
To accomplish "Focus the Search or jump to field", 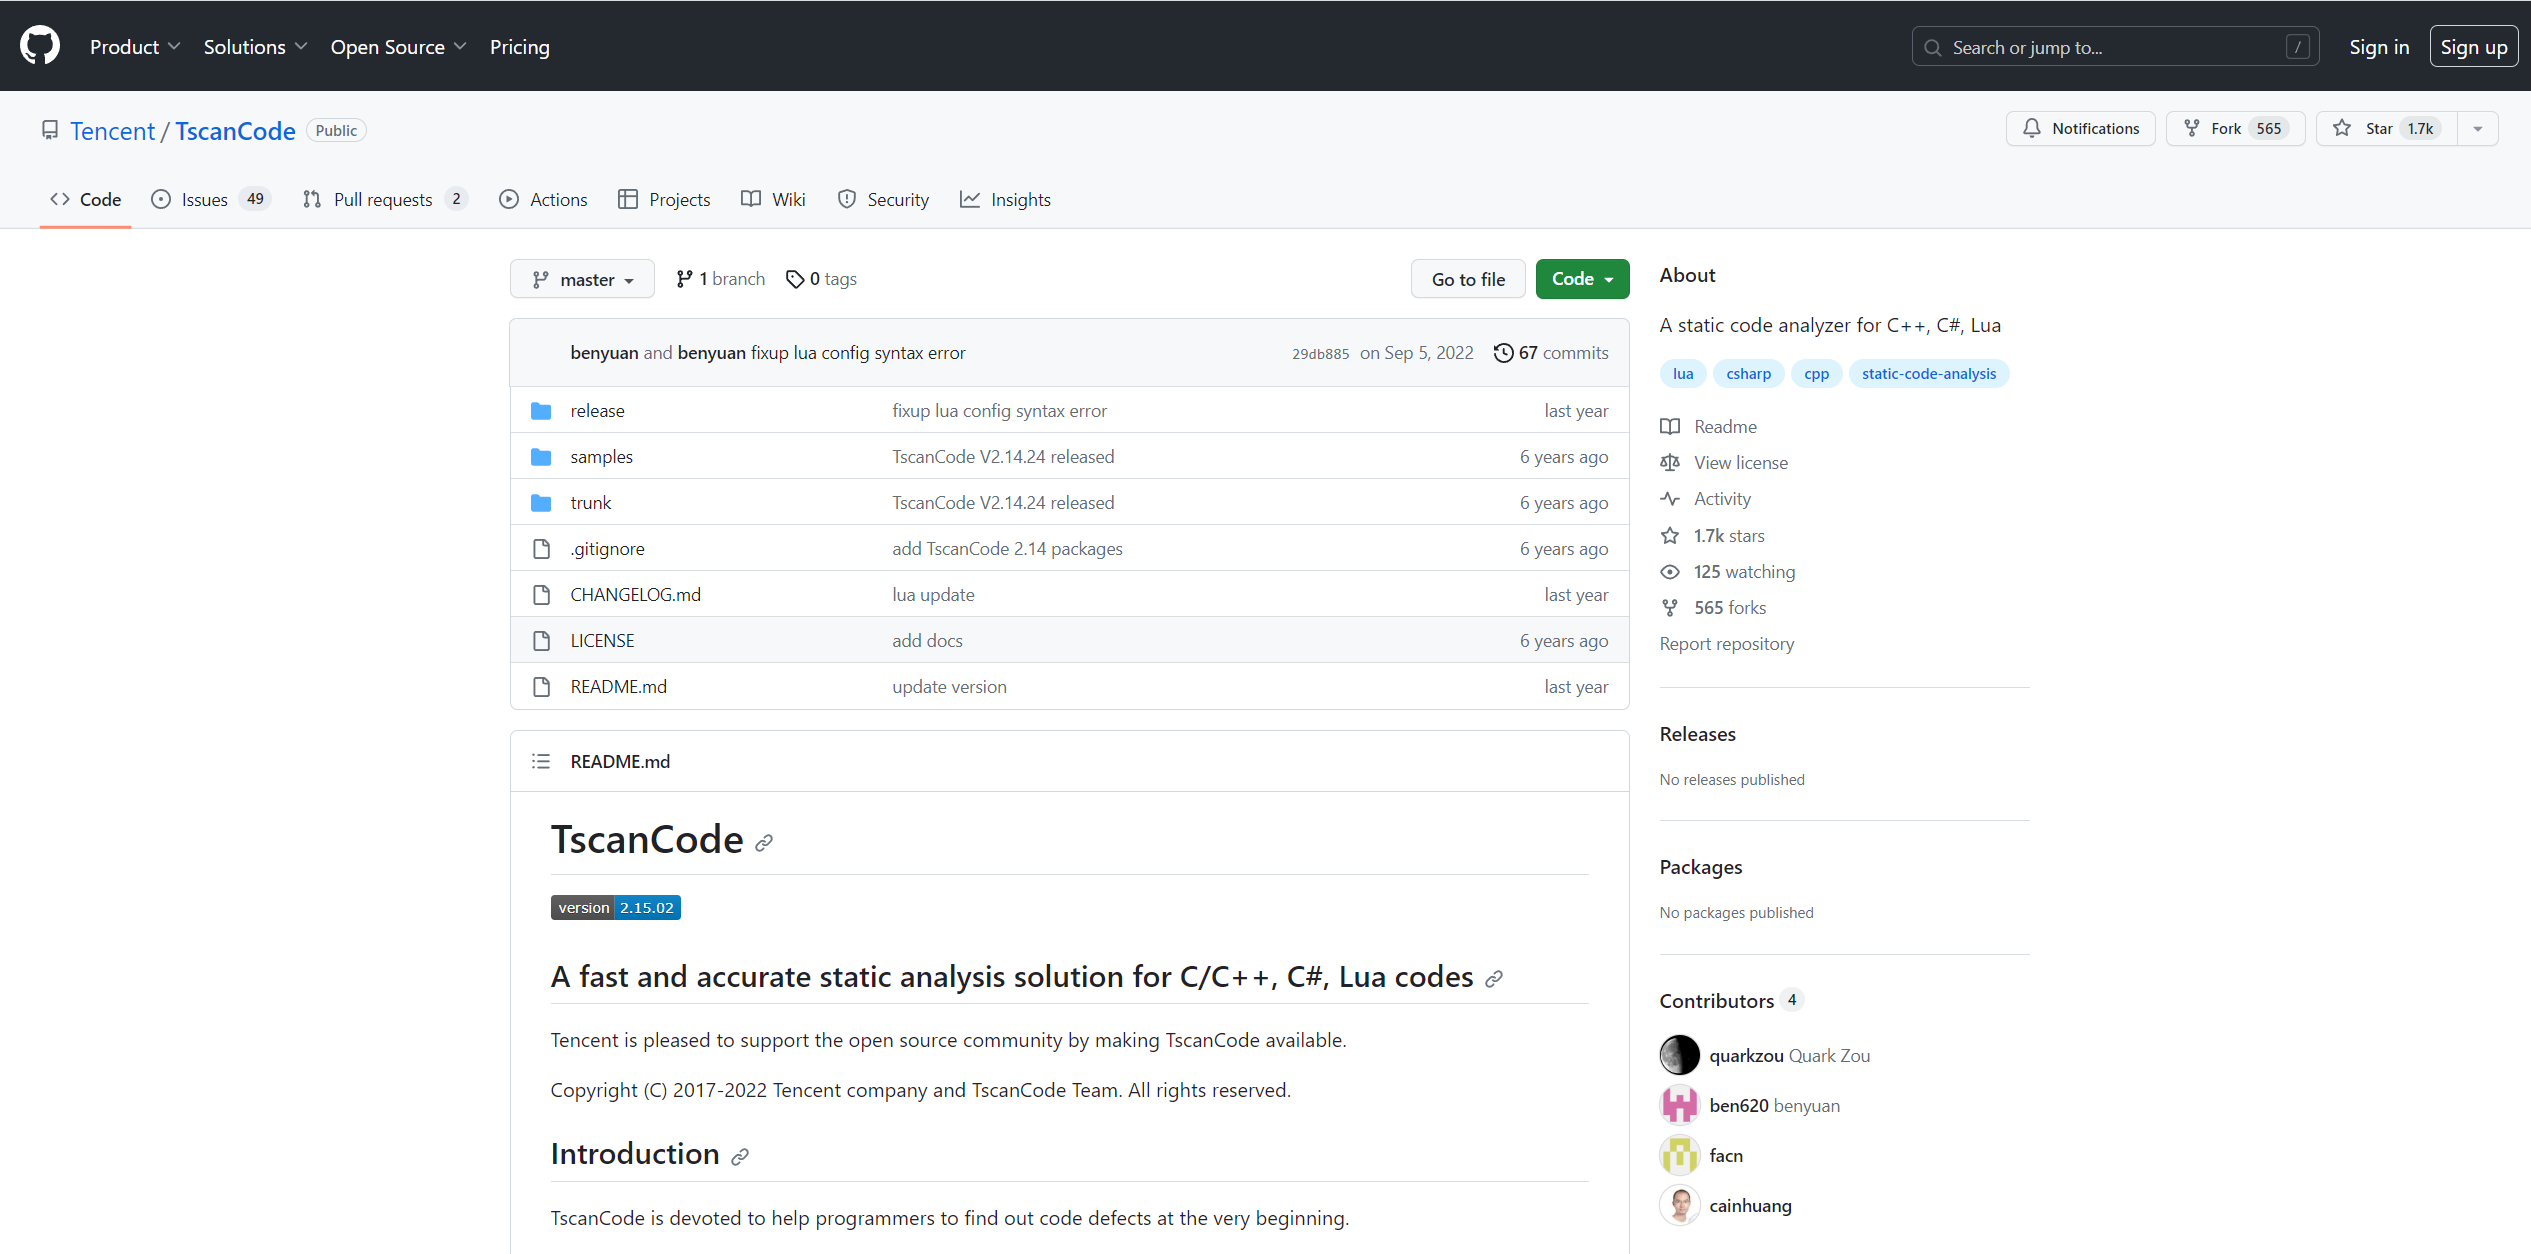I will (x=2115, y=47).
